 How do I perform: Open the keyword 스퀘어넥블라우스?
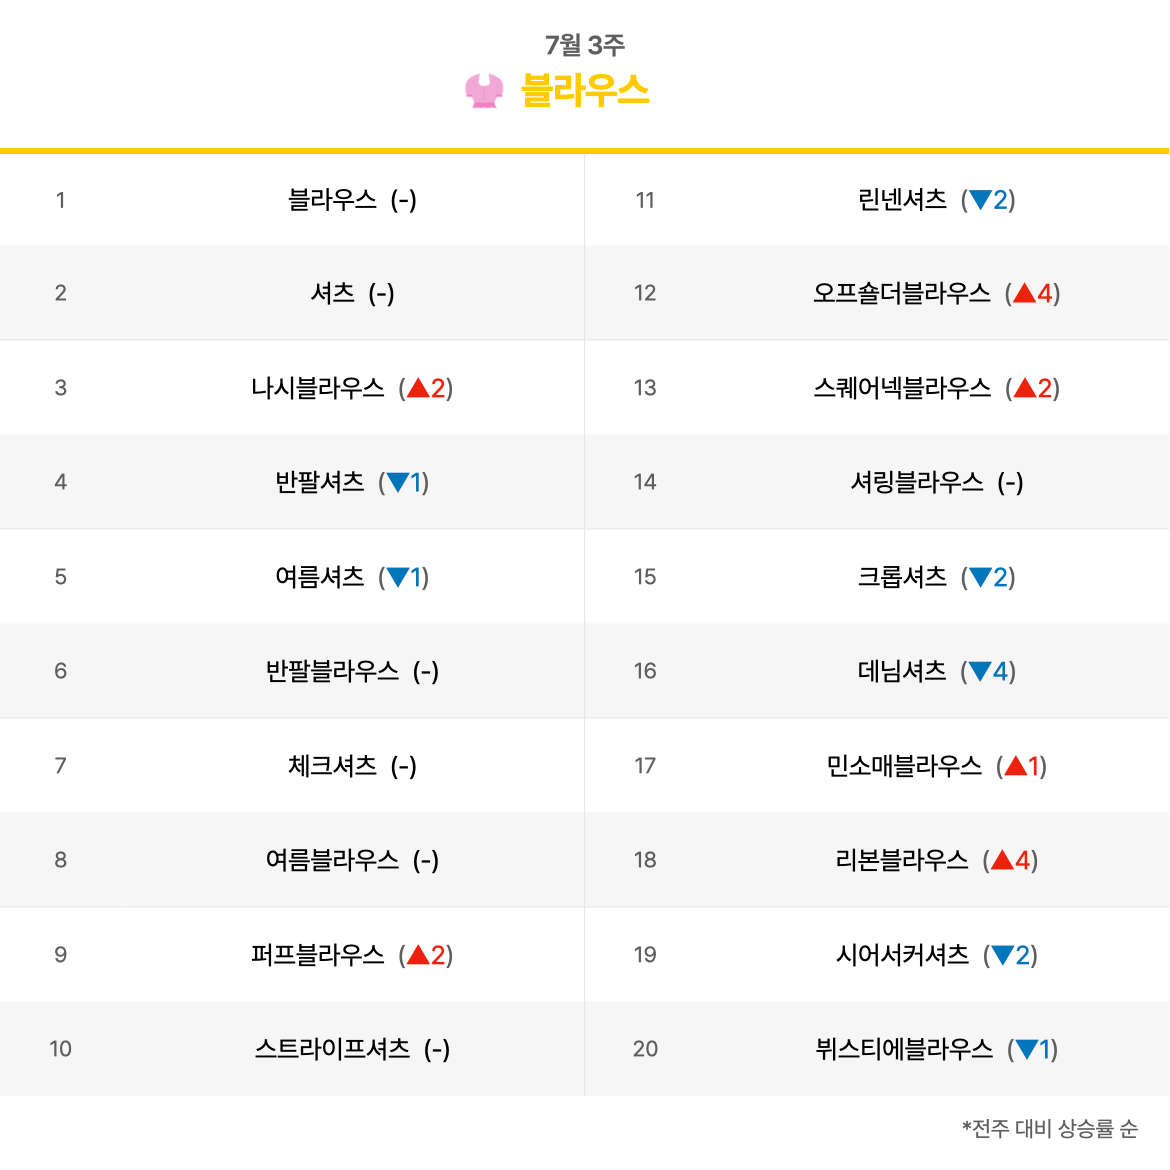(901, 387)
